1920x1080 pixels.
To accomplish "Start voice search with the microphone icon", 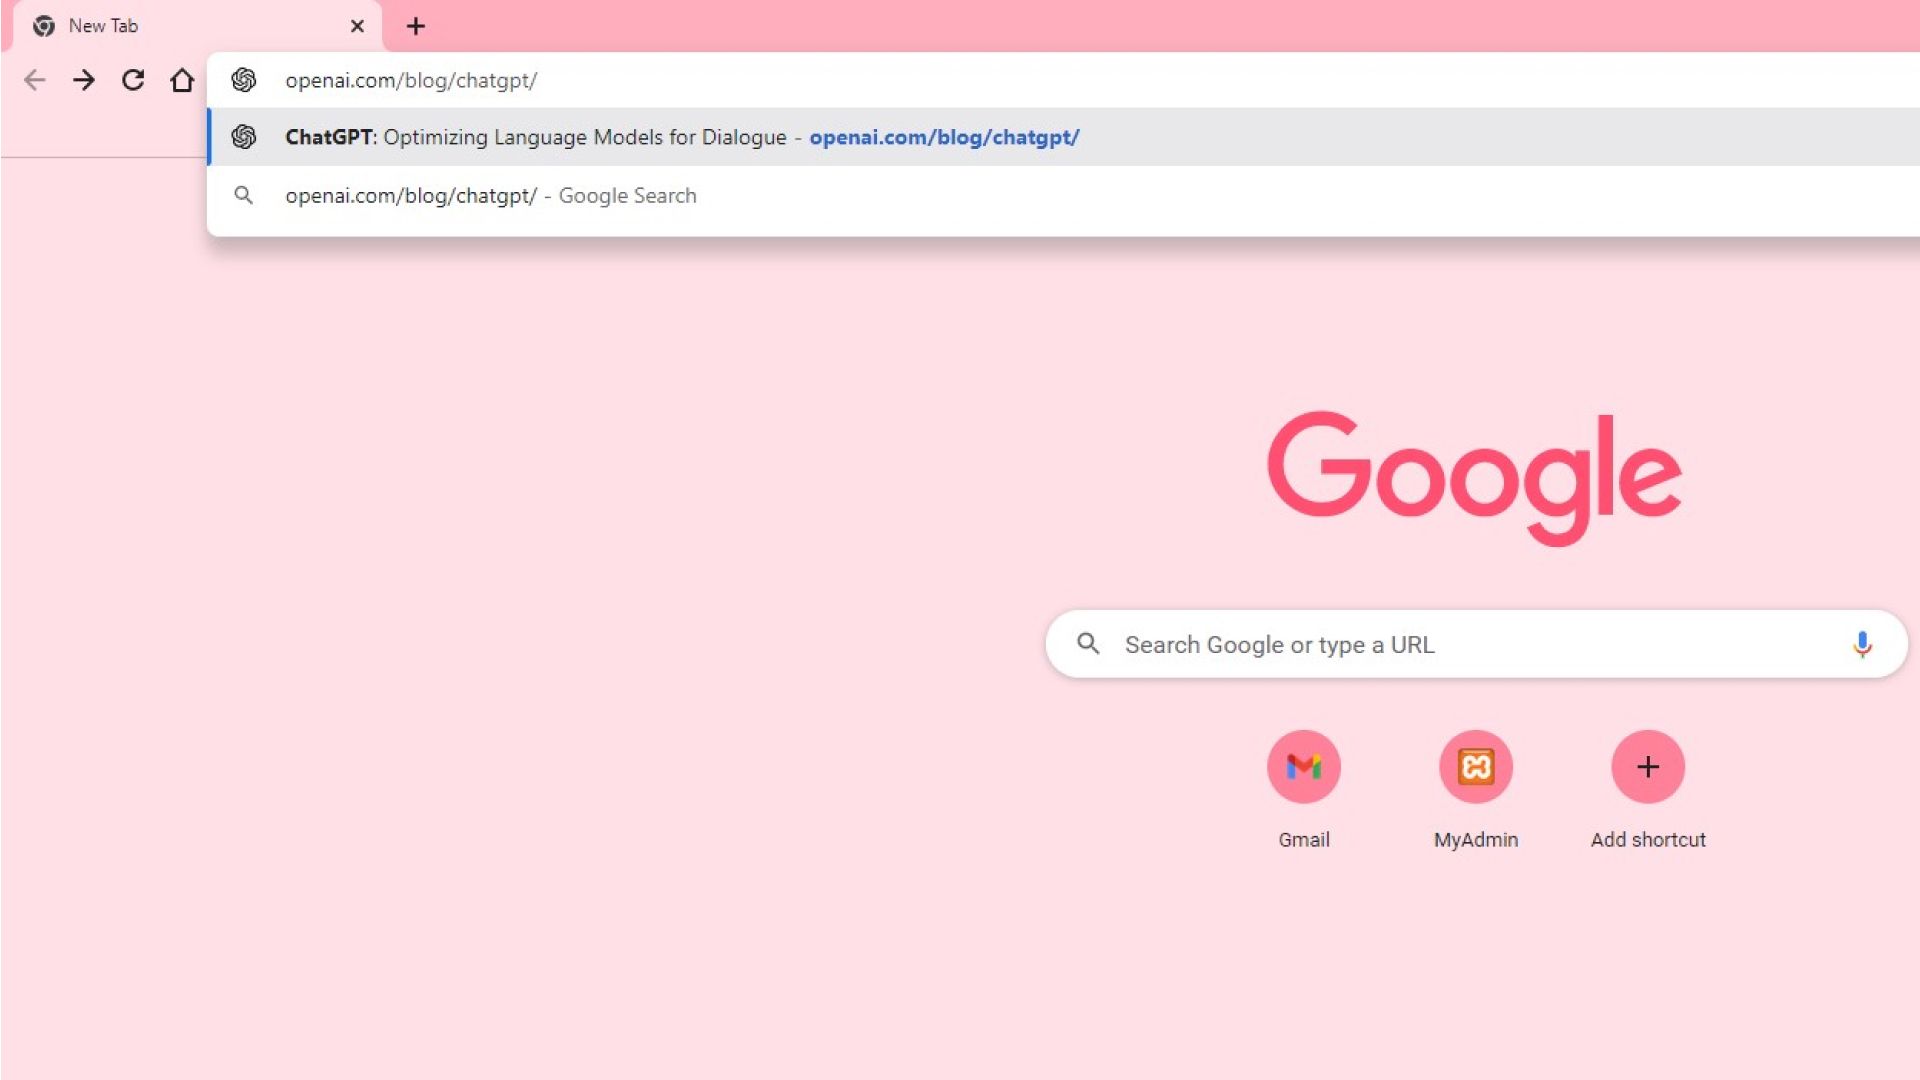I will 1862,644.
